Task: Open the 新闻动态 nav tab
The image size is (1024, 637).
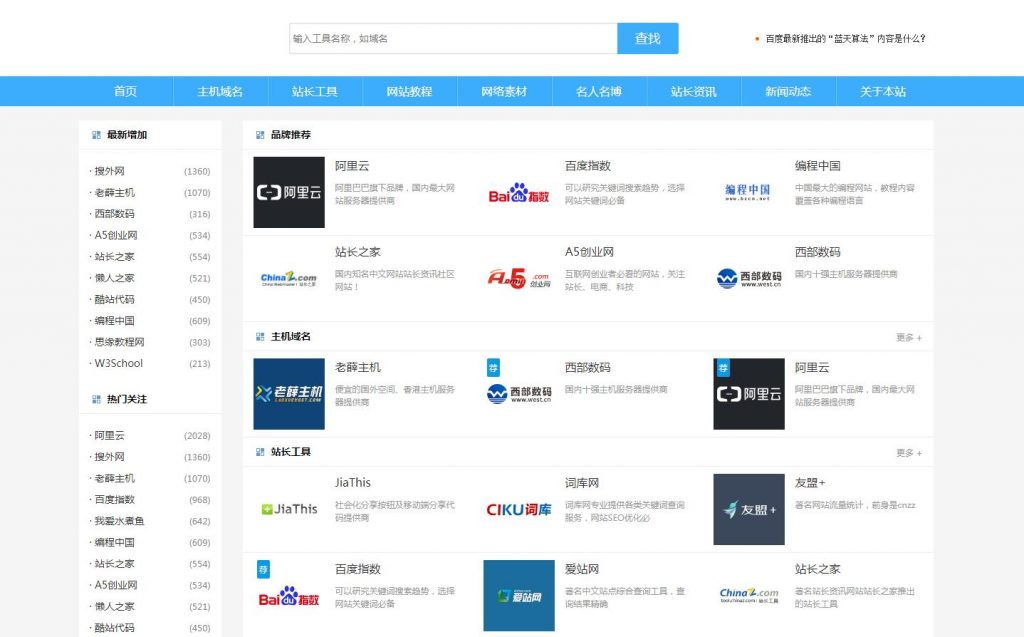Action: click(x=788, y=91)
